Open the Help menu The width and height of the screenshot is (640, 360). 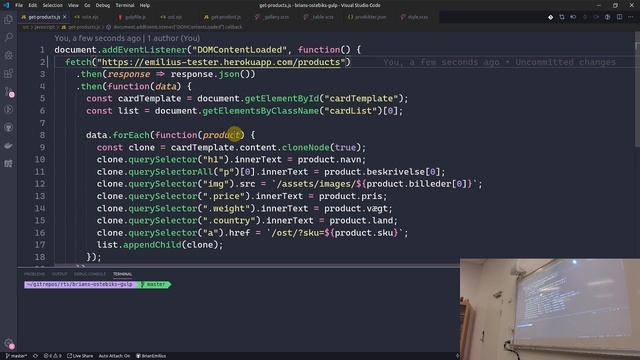[x=144, y=5]
